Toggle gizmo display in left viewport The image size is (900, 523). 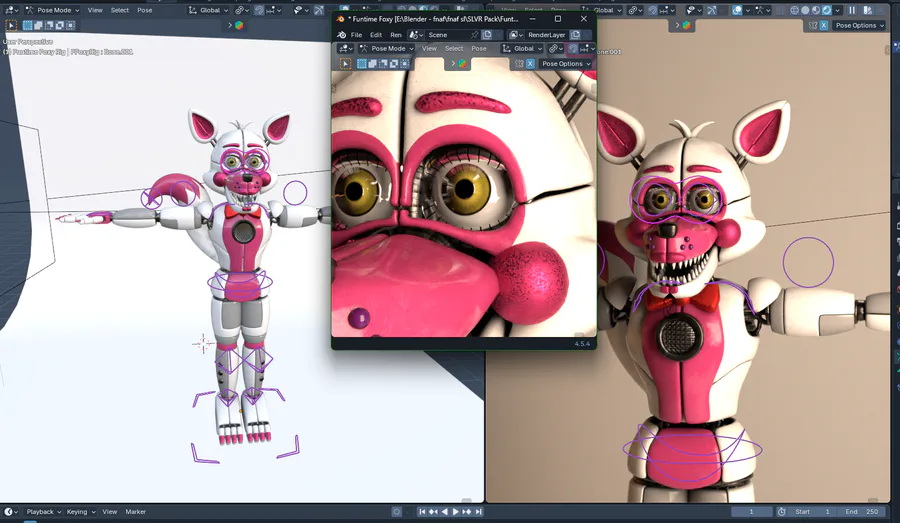coord(319,10)
